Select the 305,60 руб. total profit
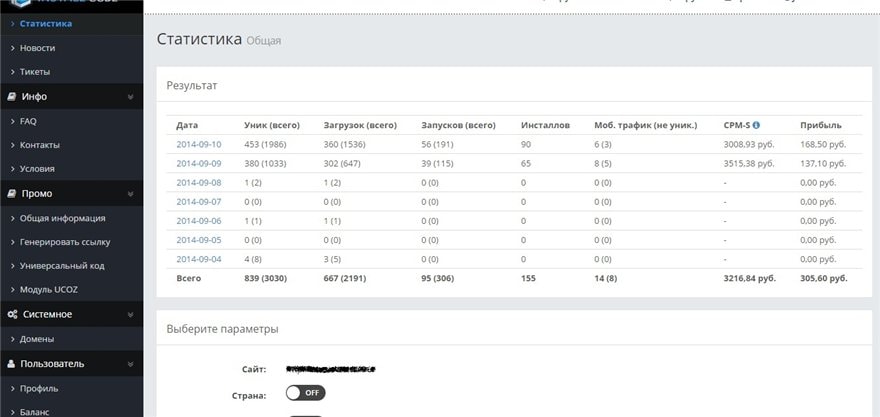This screenshot has height=417, width=880. (824, 278)
